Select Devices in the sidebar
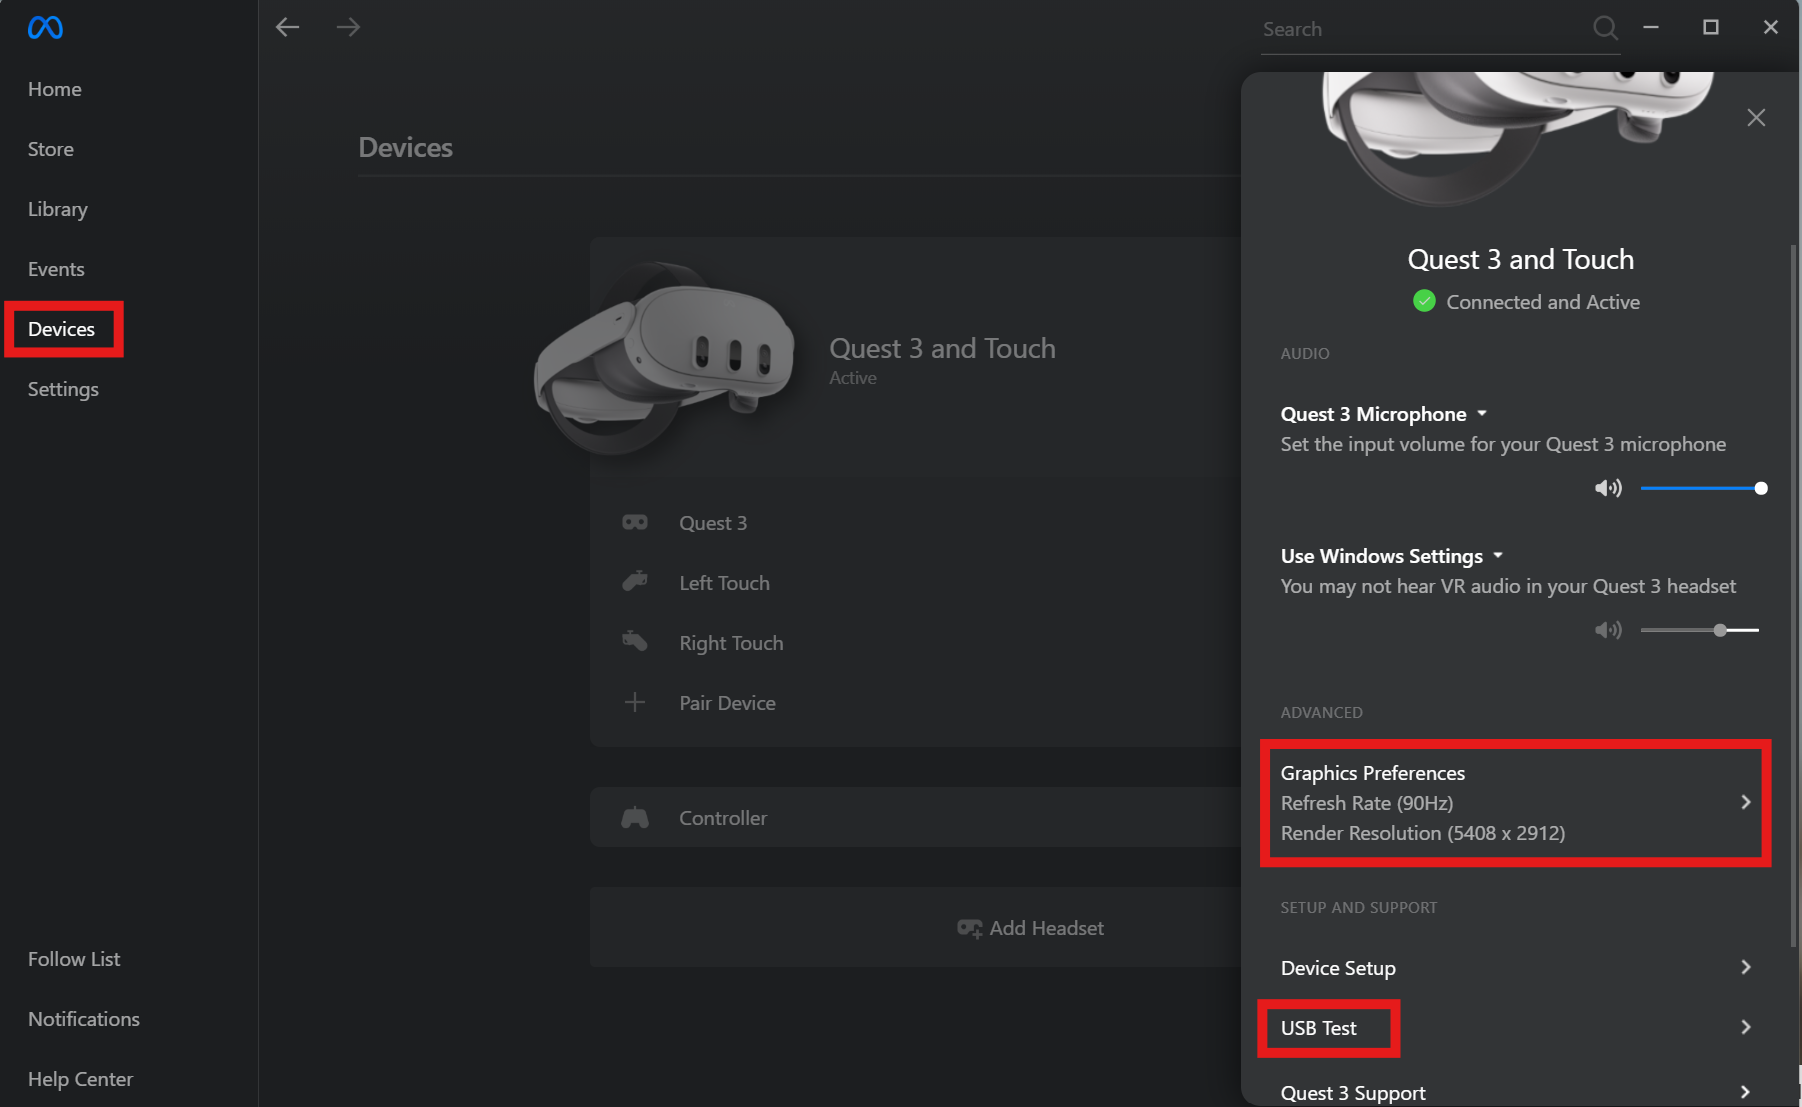 point(62,329)
